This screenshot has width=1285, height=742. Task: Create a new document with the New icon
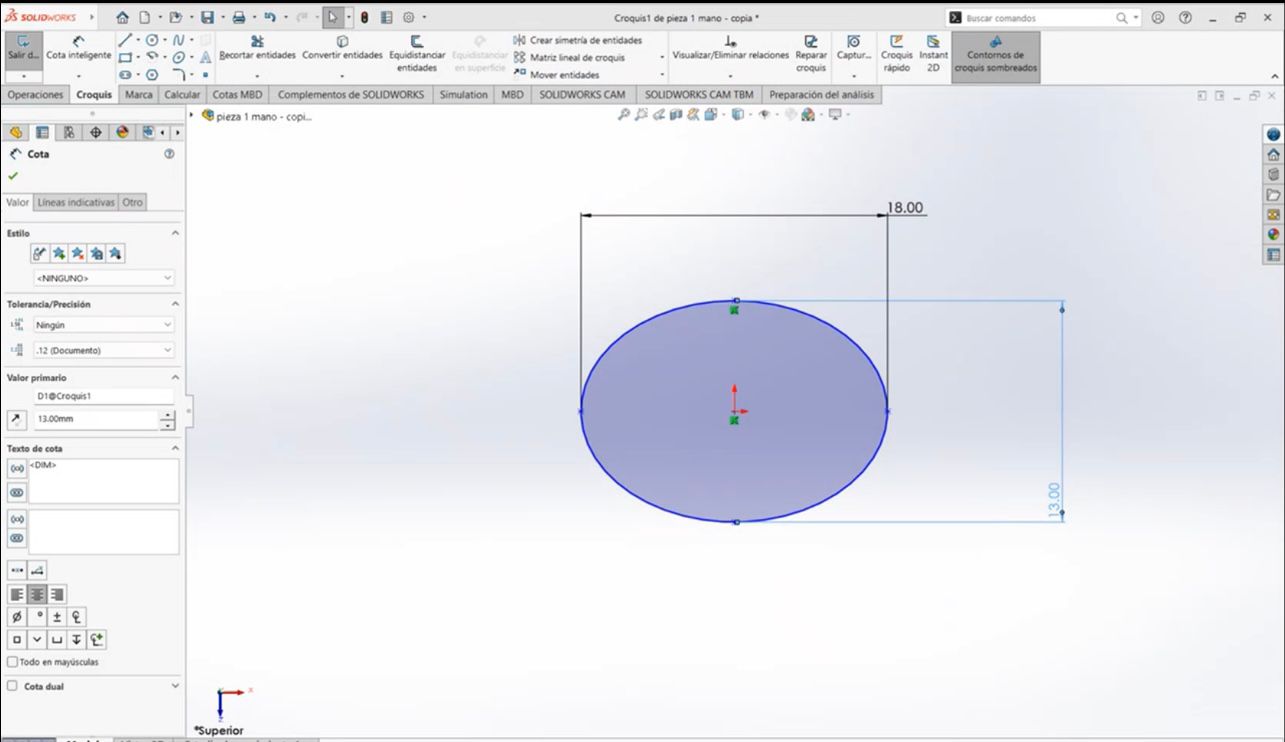tap(145, 18)
